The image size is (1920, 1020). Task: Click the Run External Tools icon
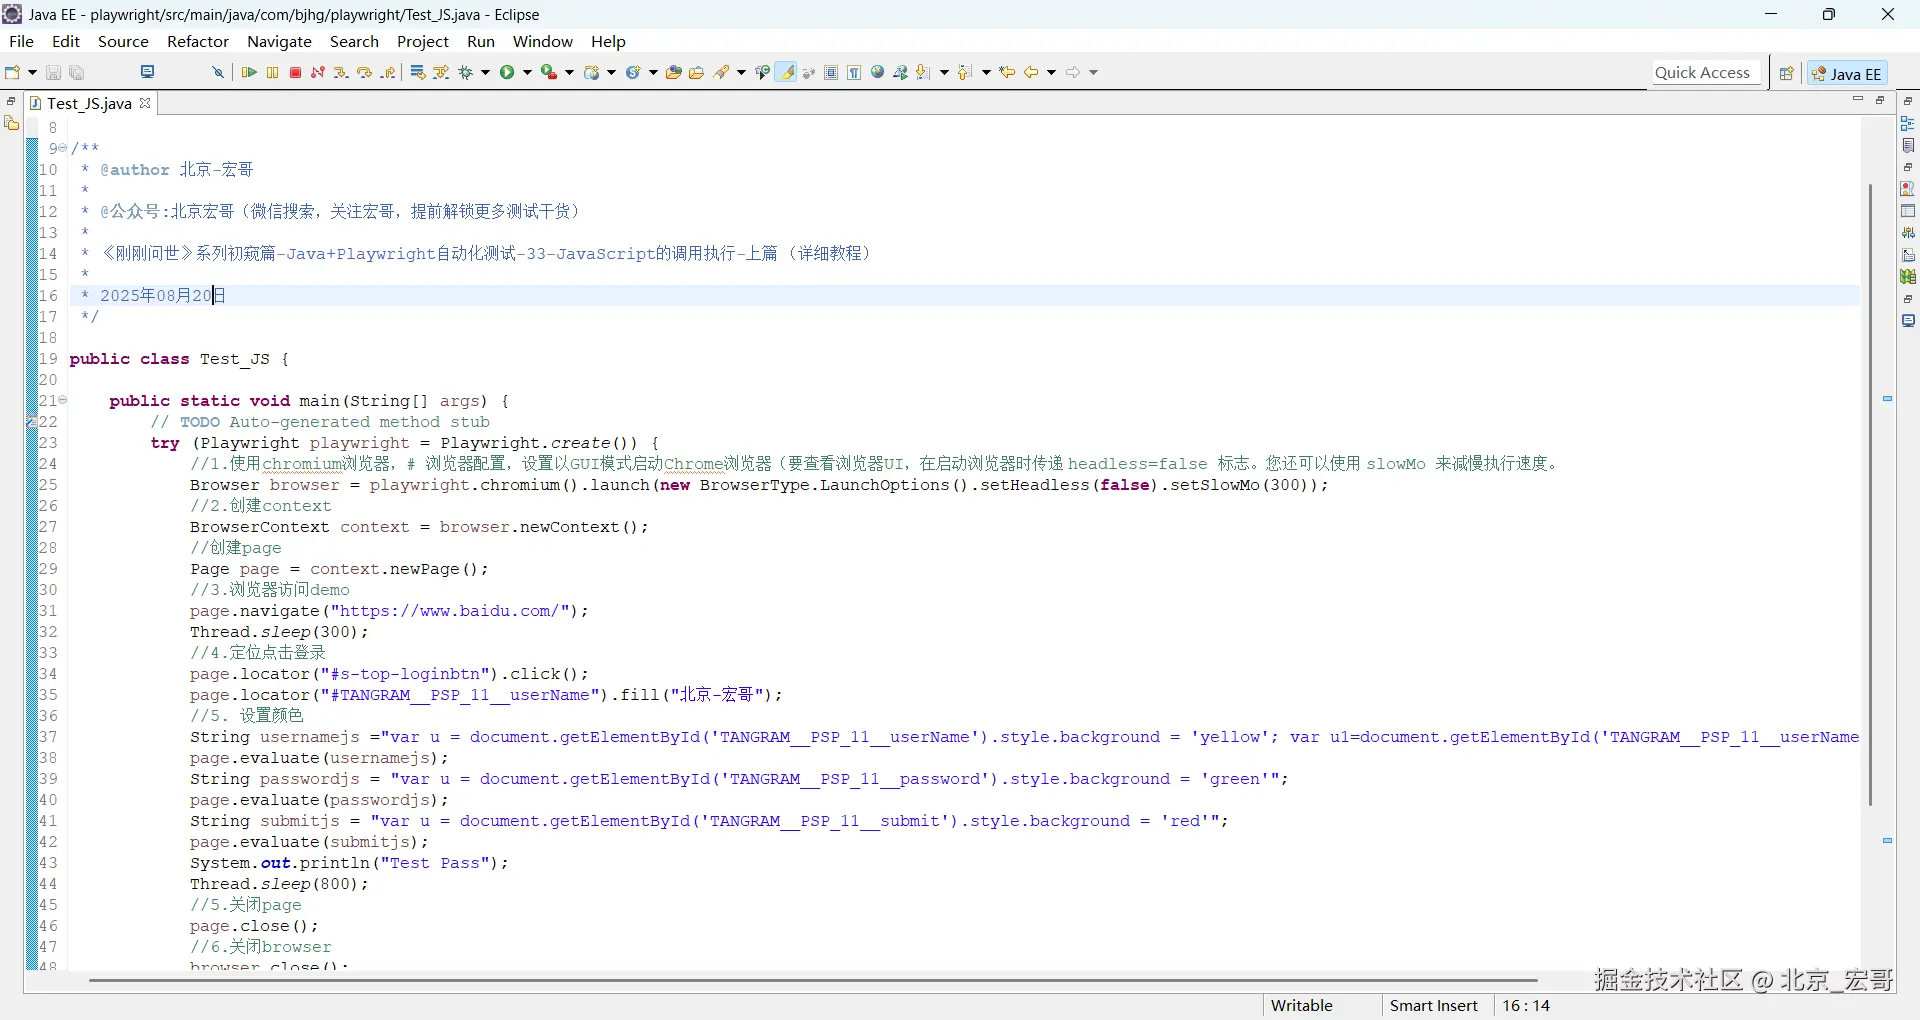pos(549,72)
